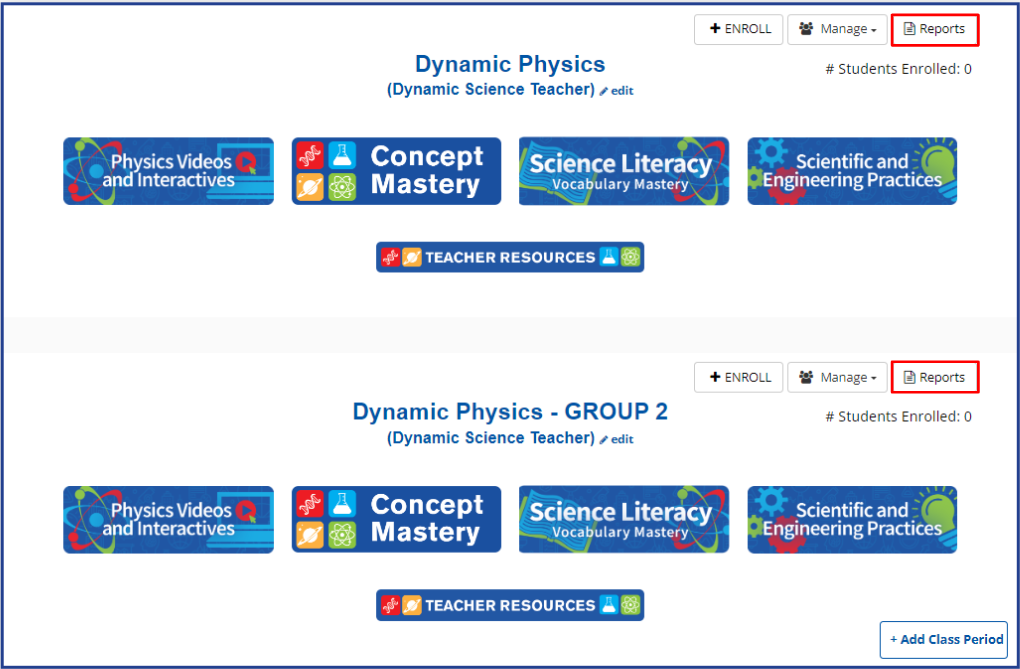Click ENROLL for the GROUP 2 class
Screen dimensions: 1020x669
pyautogui.click(x=738, y=377)
